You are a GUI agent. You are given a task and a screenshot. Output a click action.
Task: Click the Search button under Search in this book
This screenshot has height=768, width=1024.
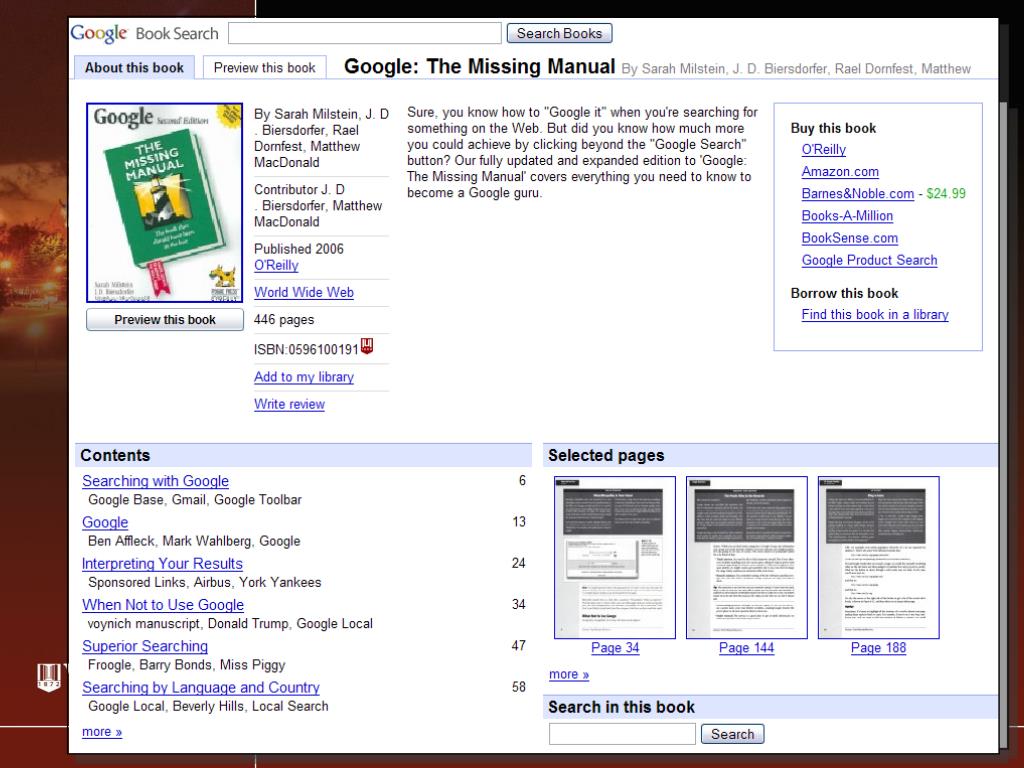tap(733, 734)
